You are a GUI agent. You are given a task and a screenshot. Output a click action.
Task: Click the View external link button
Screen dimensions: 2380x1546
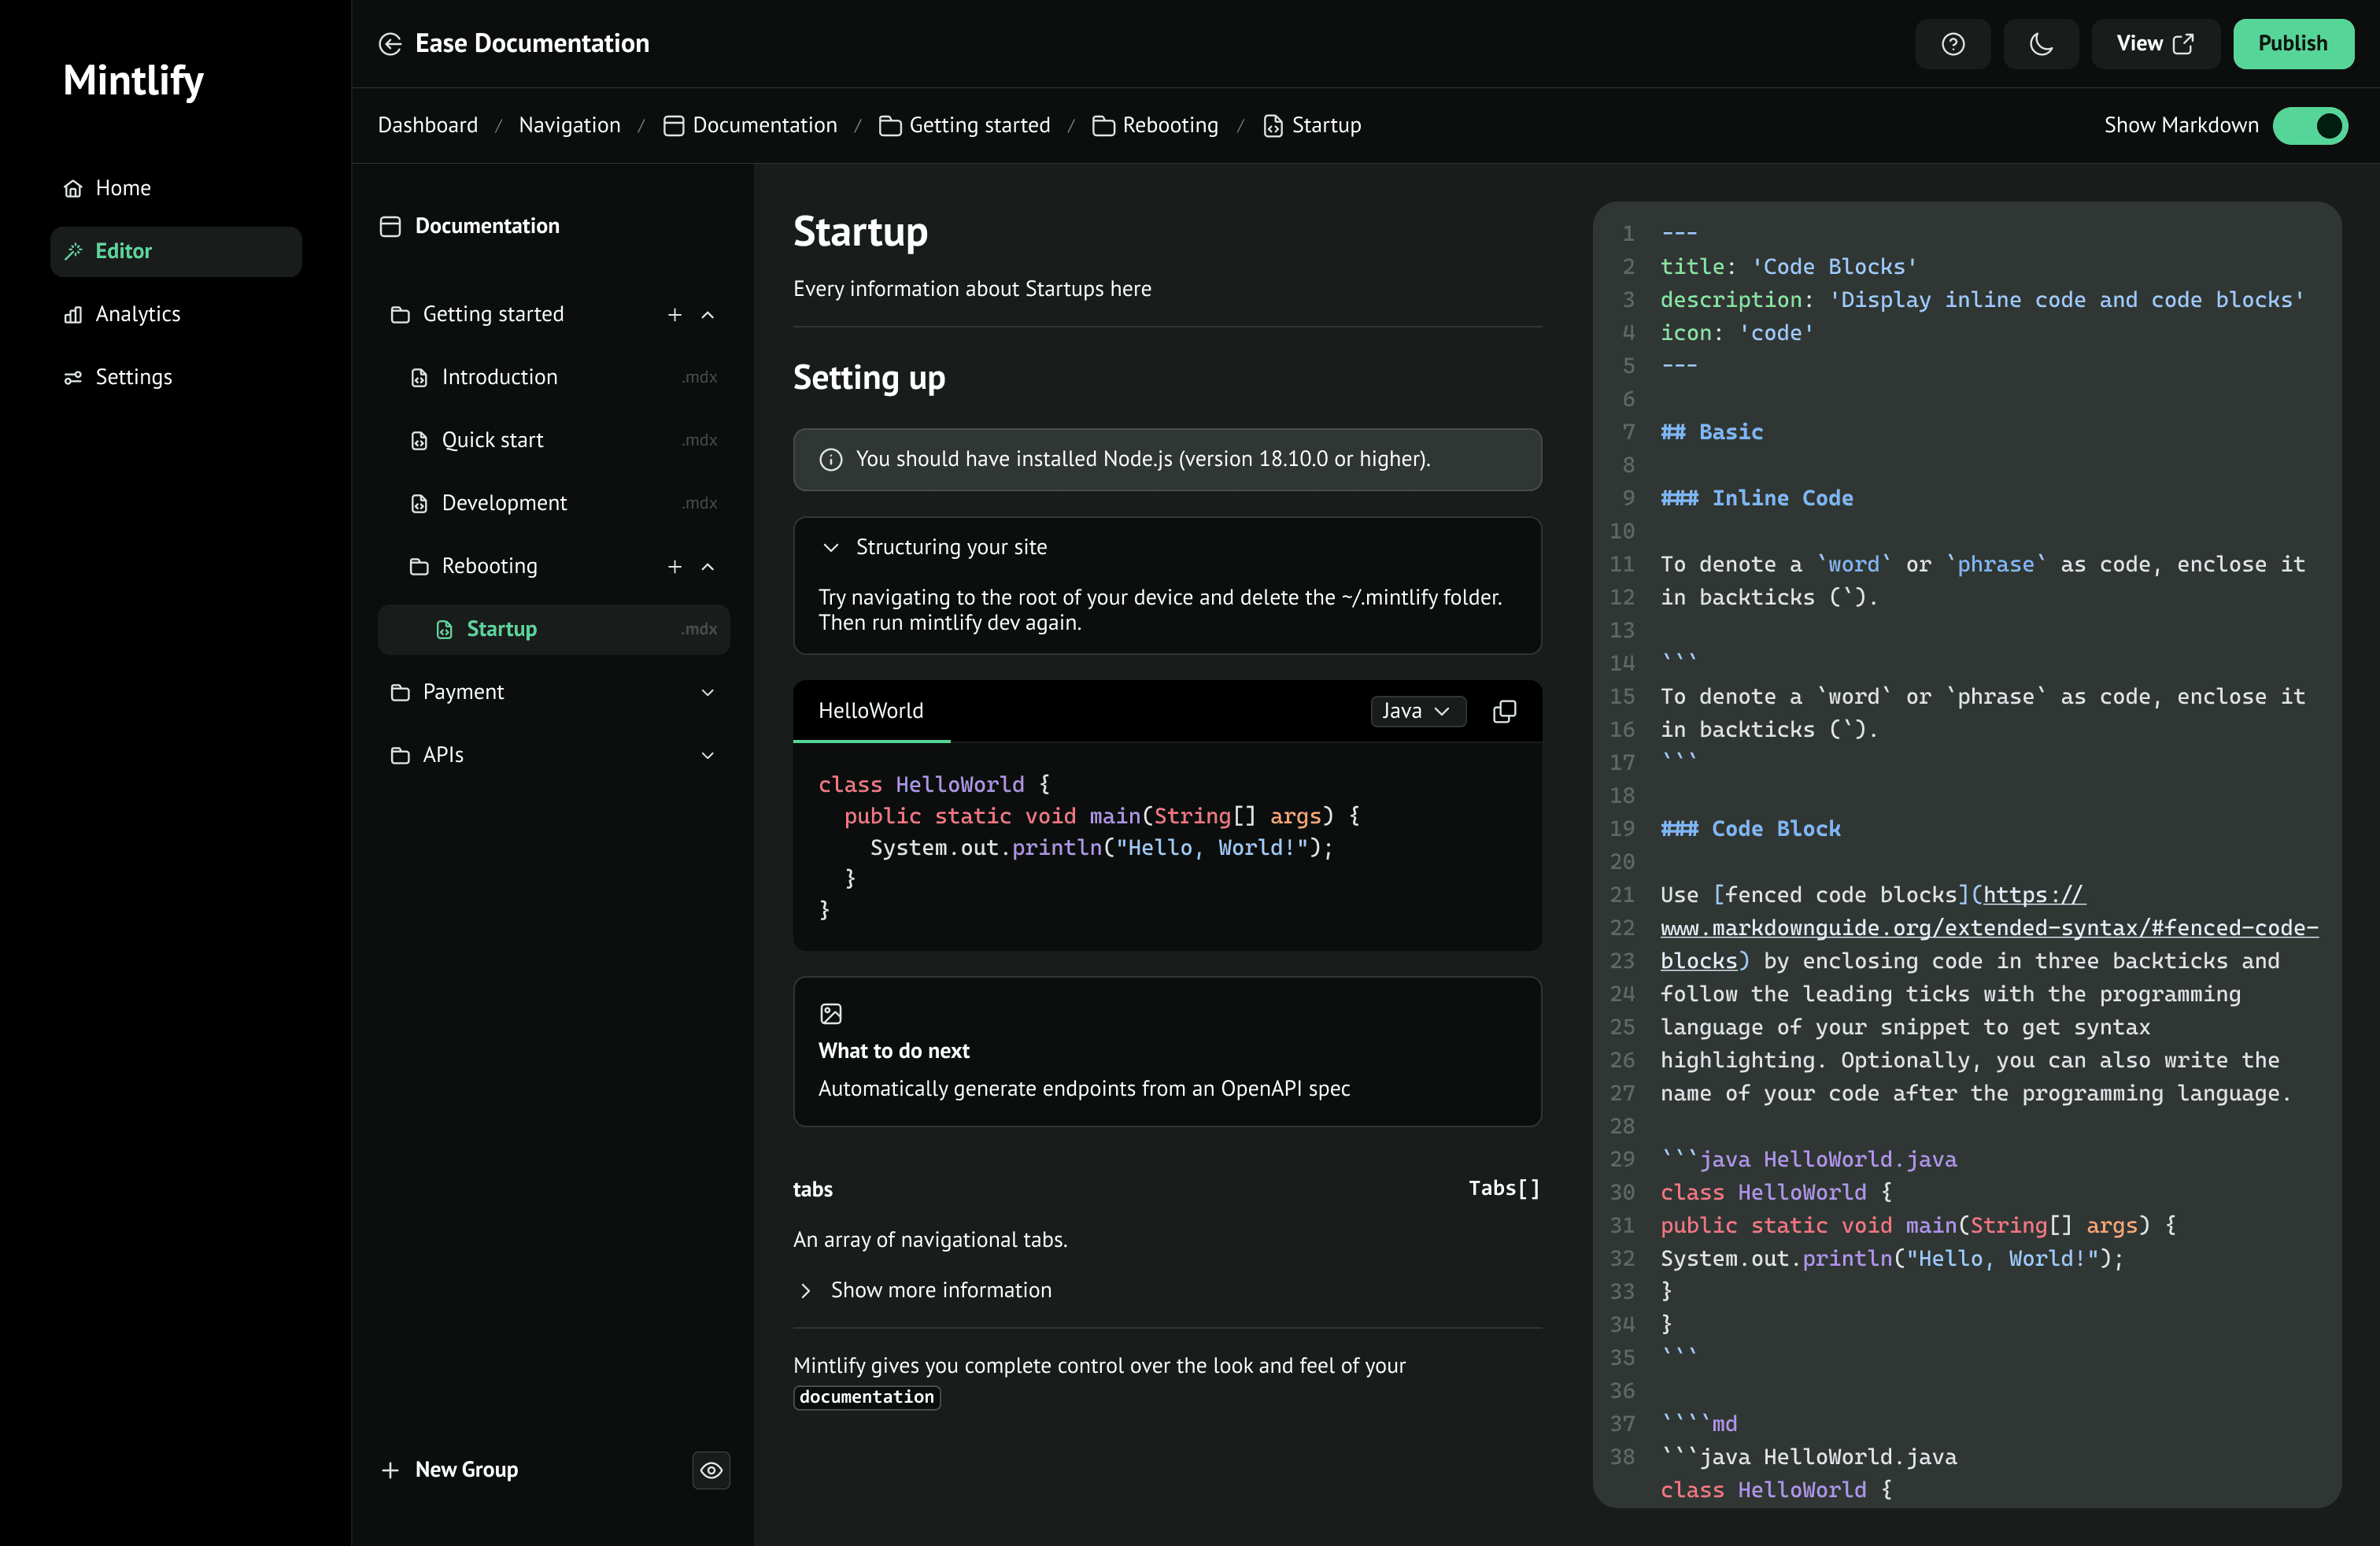point(2154,44)
